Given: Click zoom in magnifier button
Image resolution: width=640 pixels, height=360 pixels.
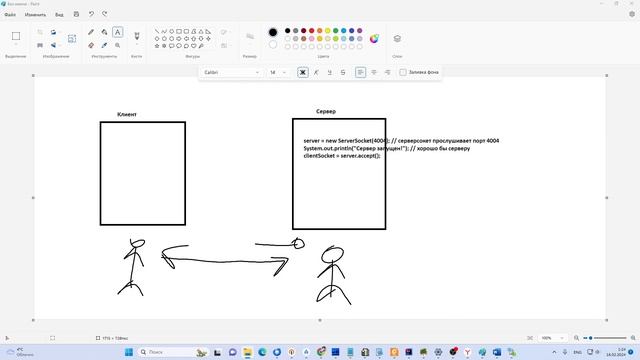Looking at the screenshot, I should coord(633,338).
